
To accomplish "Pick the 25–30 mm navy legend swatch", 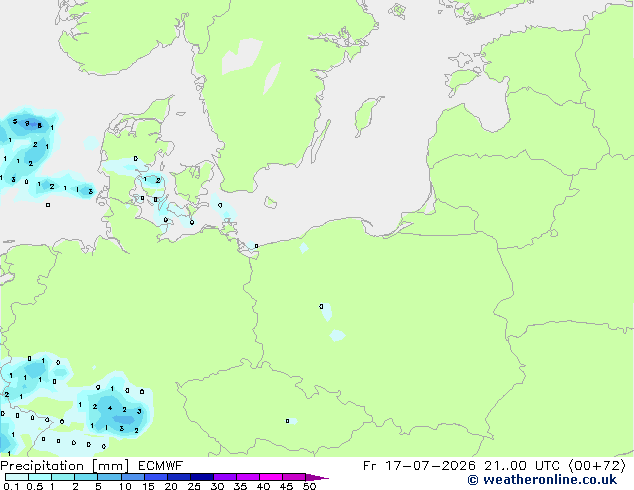I will [202, 477].
